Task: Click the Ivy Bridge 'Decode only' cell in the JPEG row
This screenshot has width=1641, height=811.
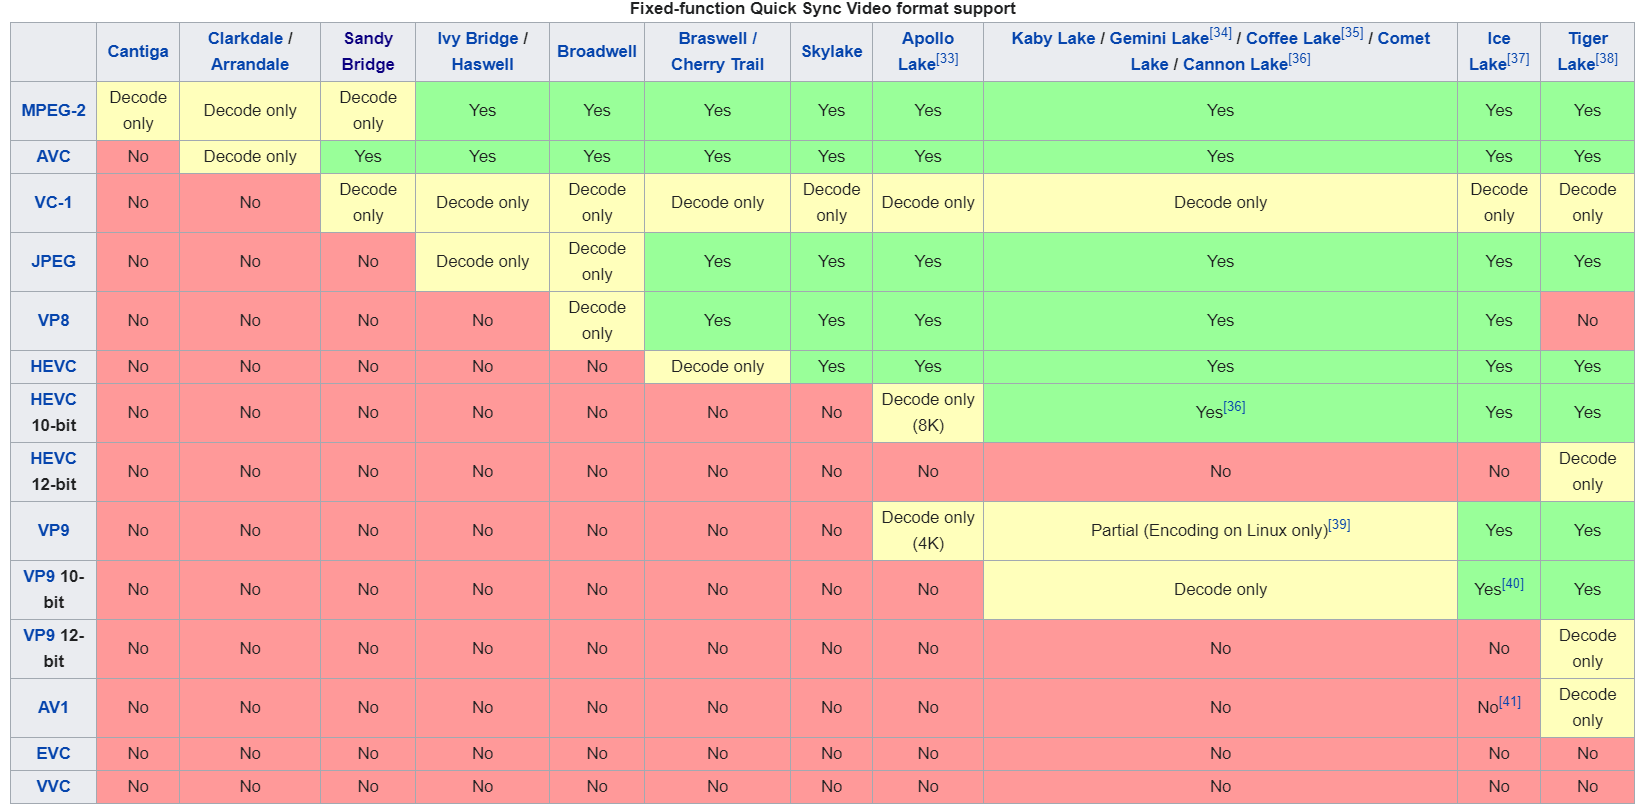Action: [482, 261]
